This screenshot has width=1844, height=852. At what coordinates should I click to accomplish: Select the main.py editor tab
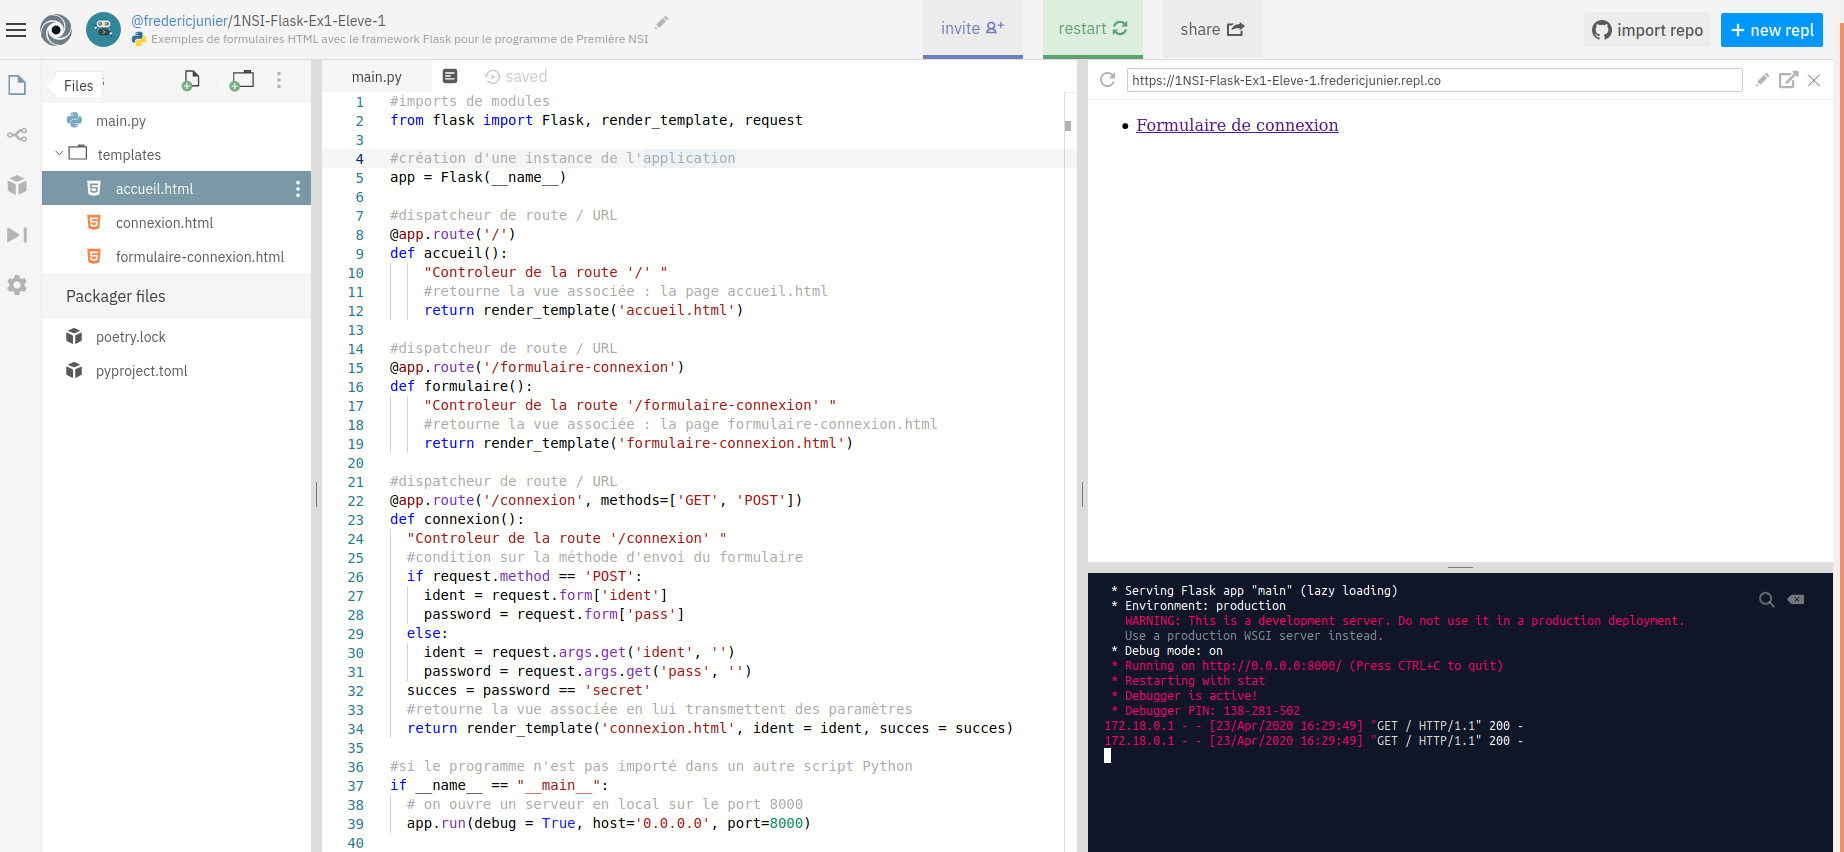tap(377, 77)
